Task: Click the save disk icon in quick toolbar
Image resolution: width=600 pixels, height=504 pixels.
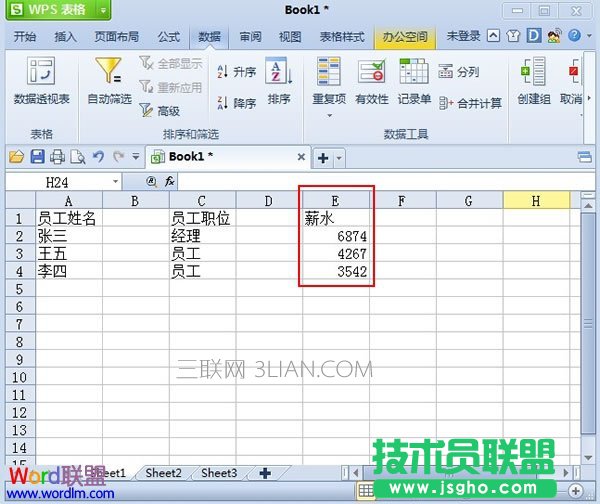Action: [37, 157]
